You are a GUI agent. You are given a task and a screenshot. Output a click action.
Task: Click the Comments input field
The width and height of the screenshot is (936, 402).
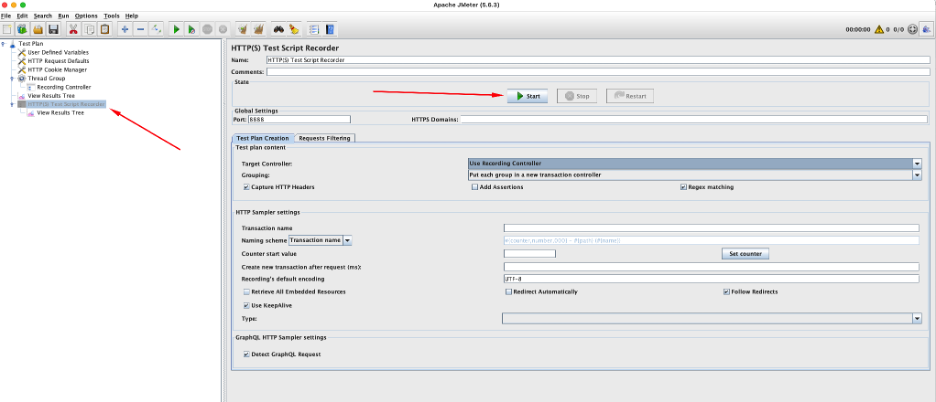click(598, 72)
